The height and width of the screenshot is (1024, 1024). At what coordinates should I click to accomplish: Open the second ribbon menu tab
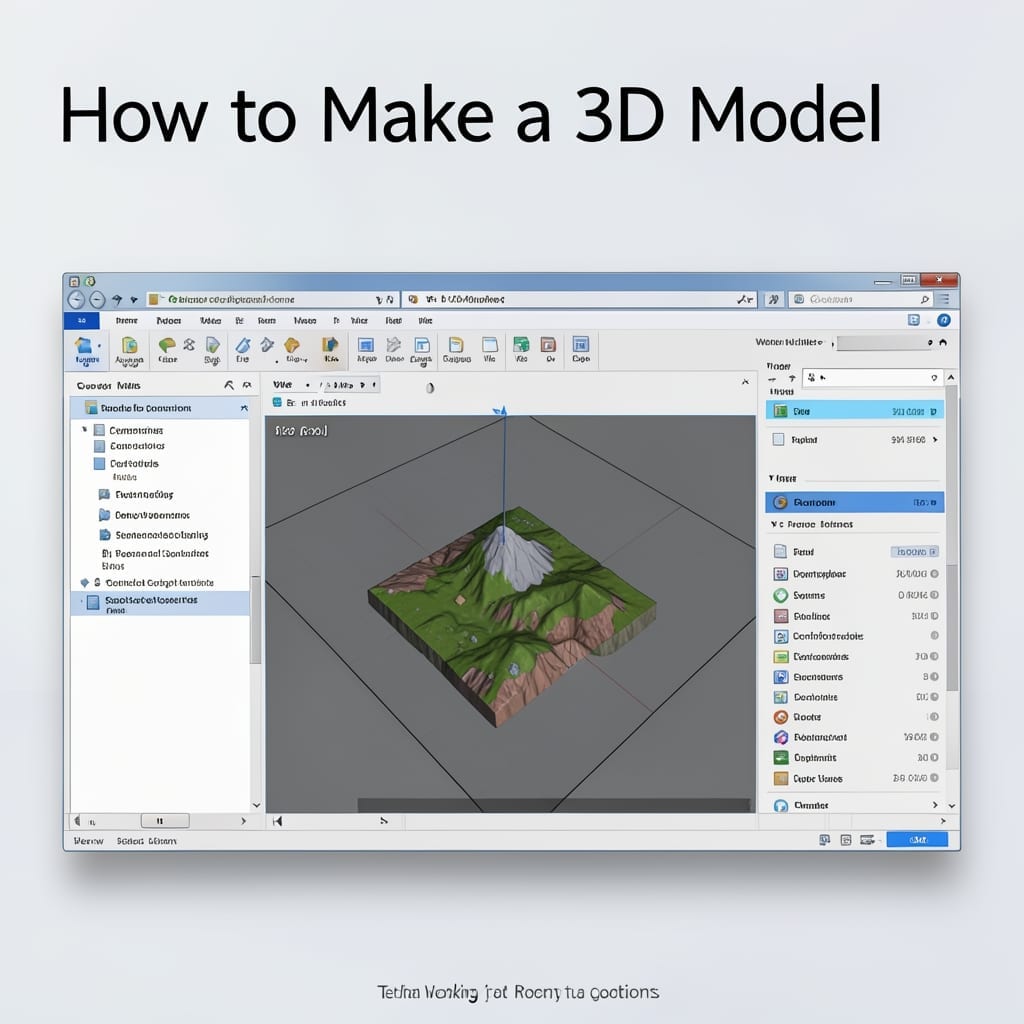point(168,321)
